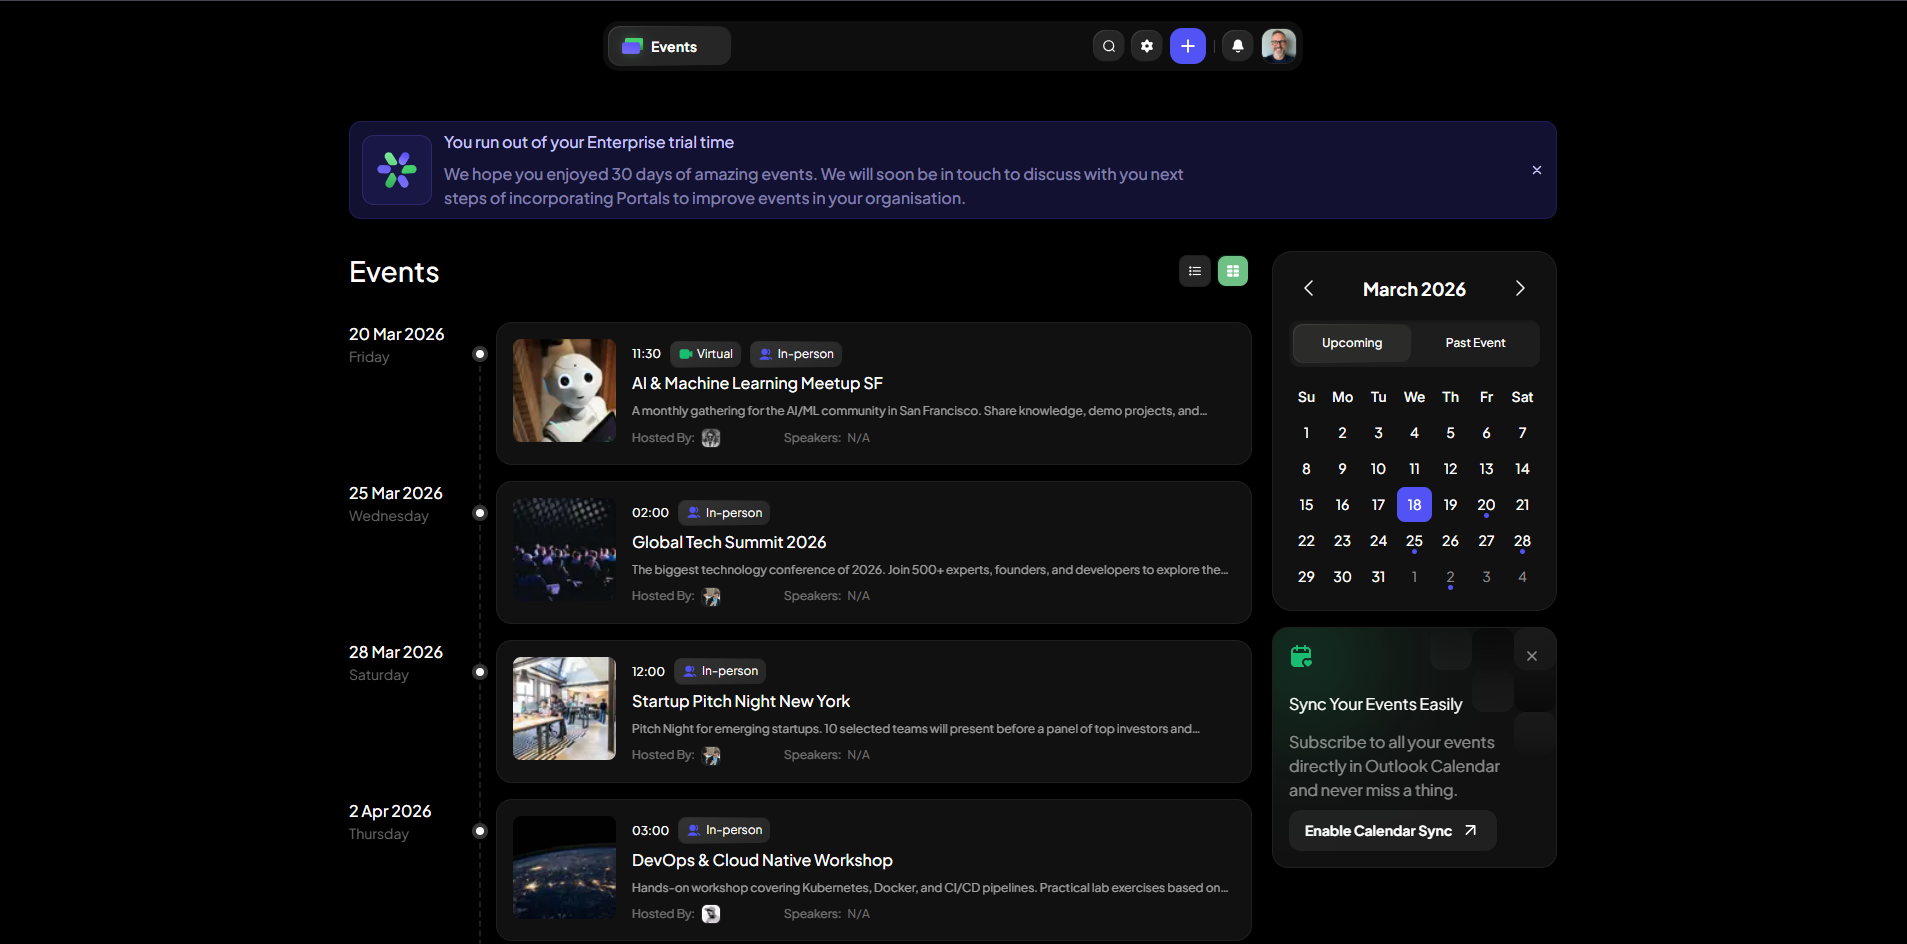Open notifications bell
1907x944 pixels.
coord(1237,46)
